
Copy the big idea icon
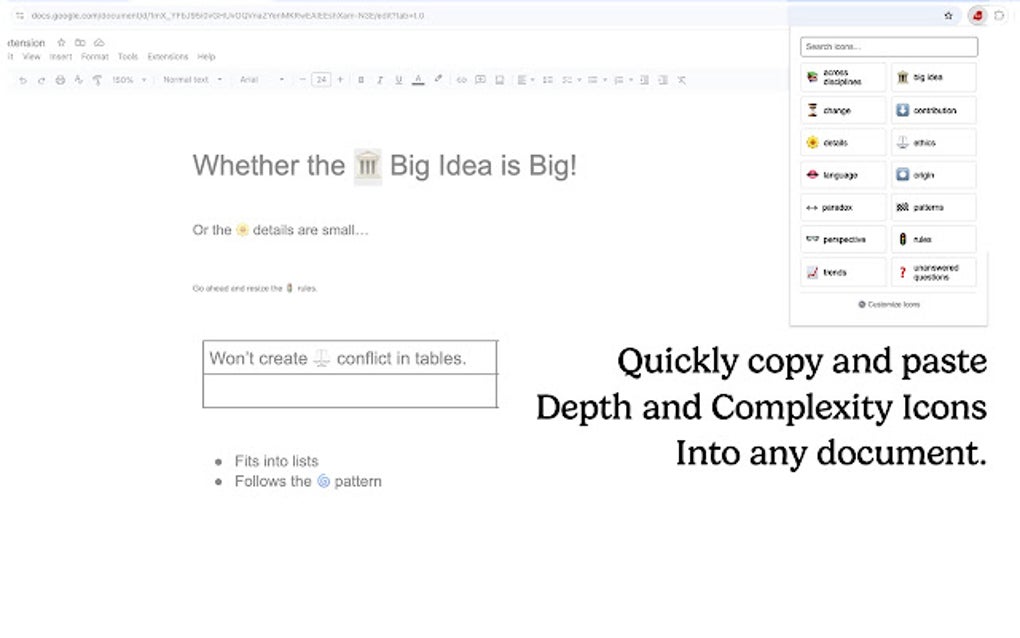(x=931, y=77)
